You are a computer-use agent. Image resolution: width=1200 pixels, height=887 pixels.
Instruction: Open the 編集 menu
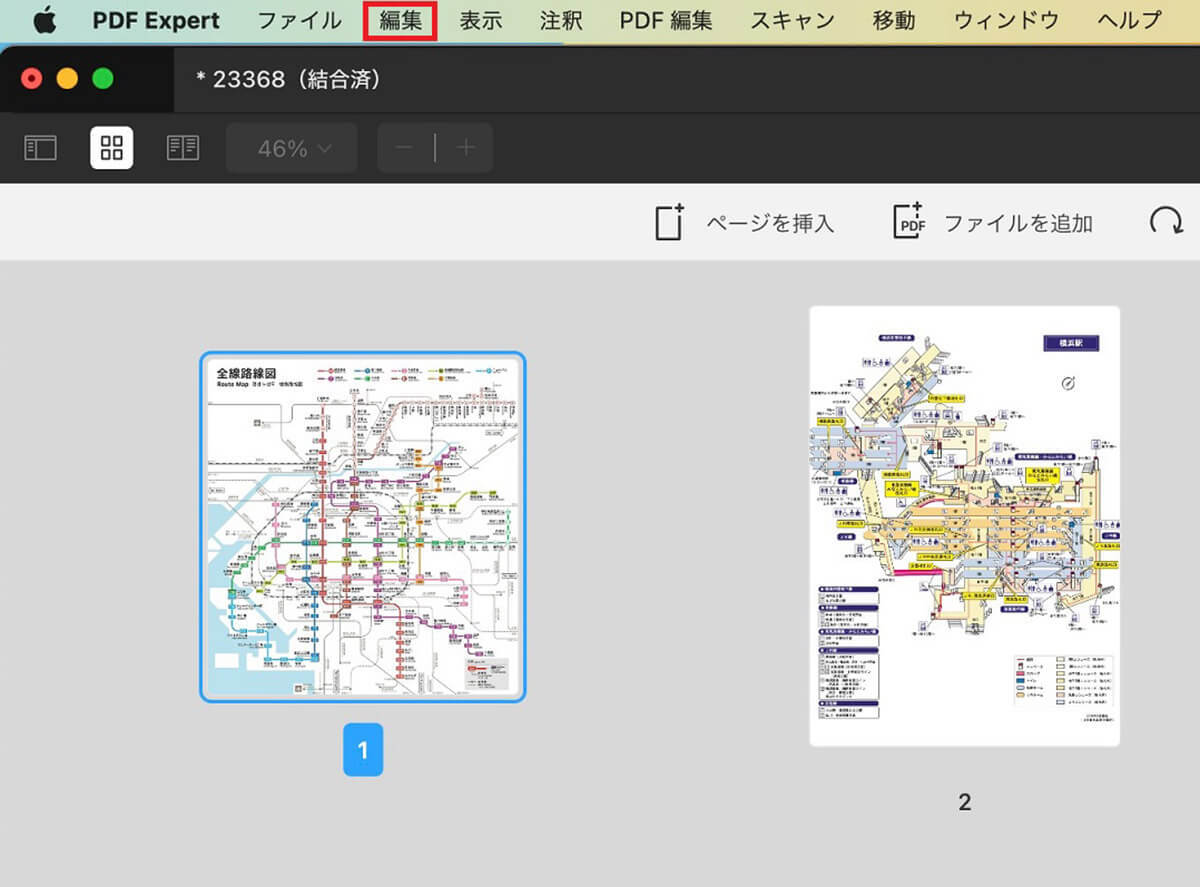pyautogui.click(x=400, y=20)
